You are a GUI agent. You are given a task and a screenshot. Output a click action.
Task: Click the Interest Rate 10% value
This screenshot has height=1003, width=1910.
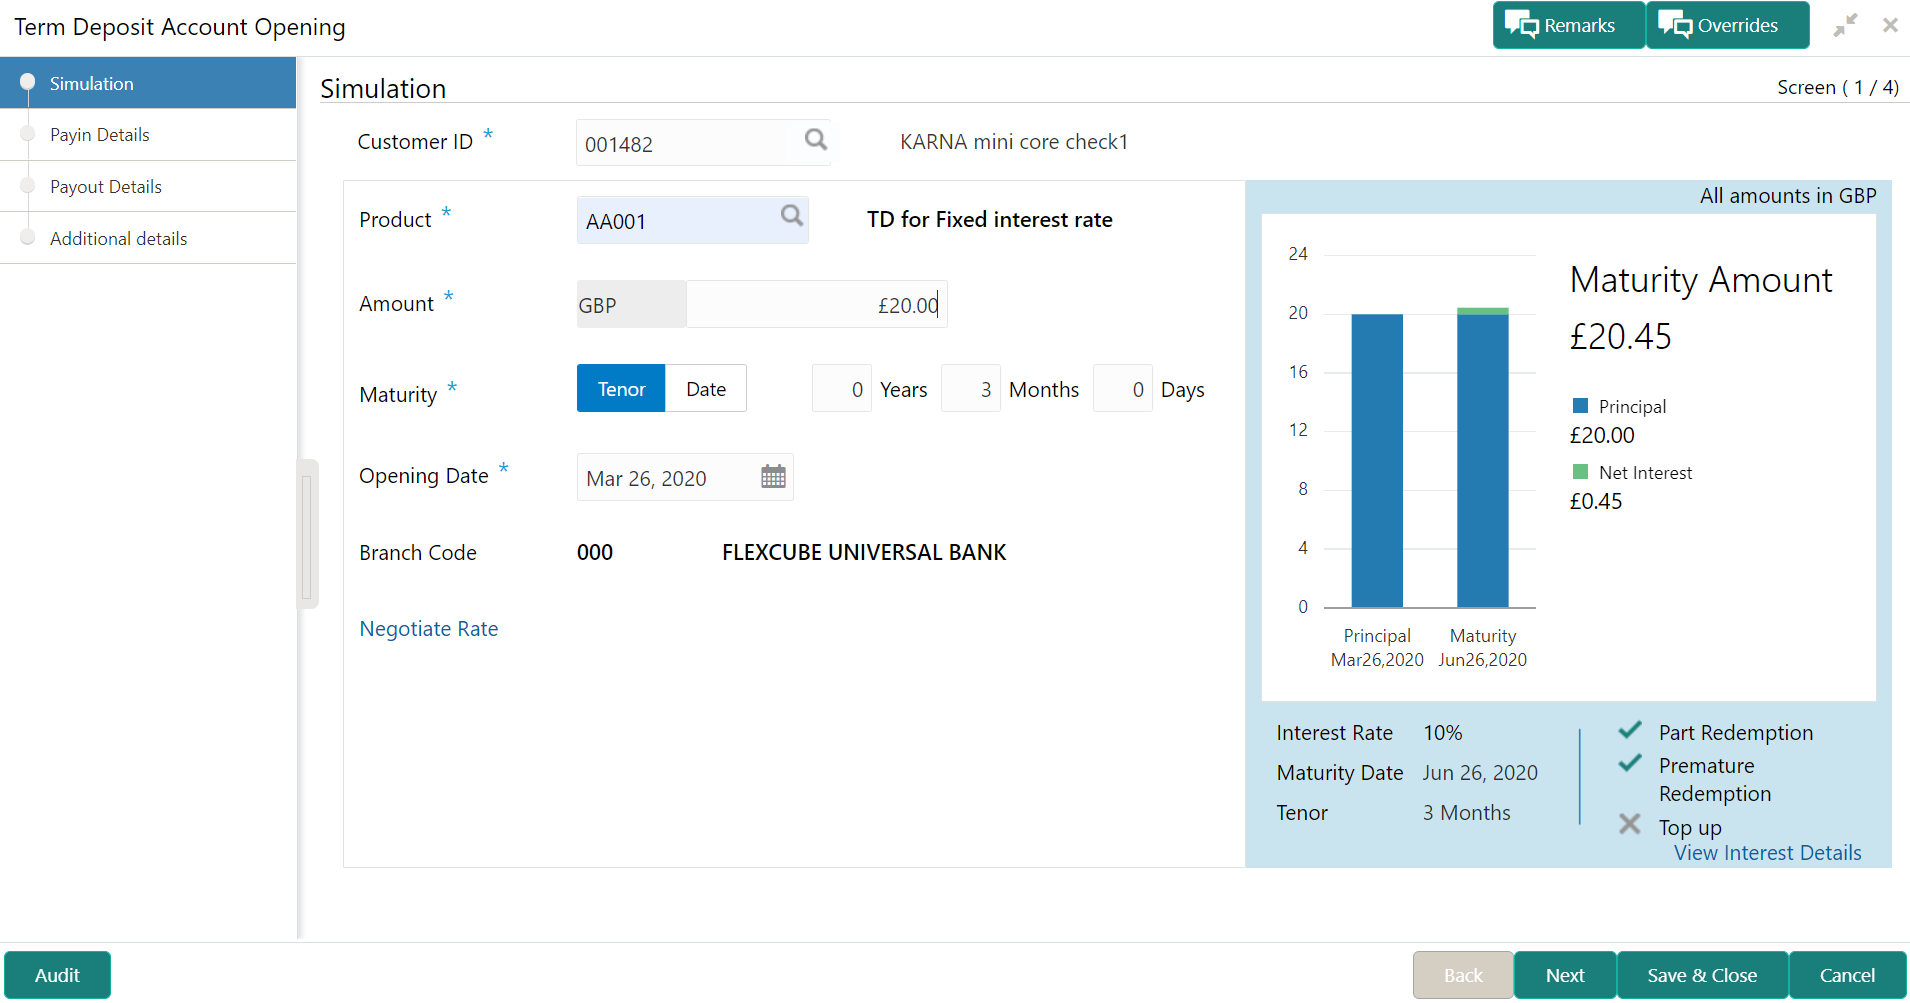1443,733
